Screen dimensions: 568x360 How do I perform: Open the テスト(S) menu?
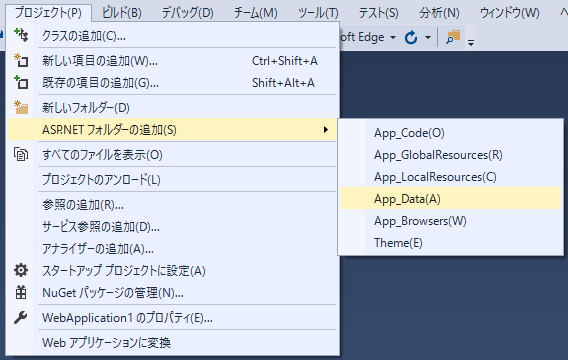(379, 13)
